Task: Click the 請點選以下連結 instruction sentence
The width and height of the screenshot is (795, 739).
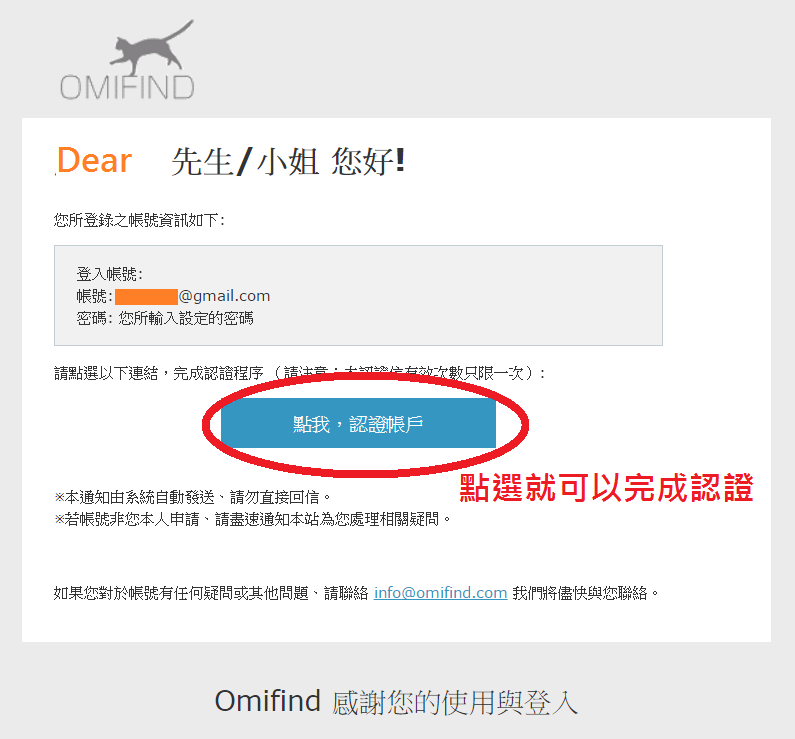Action: (x=300, y=374)
